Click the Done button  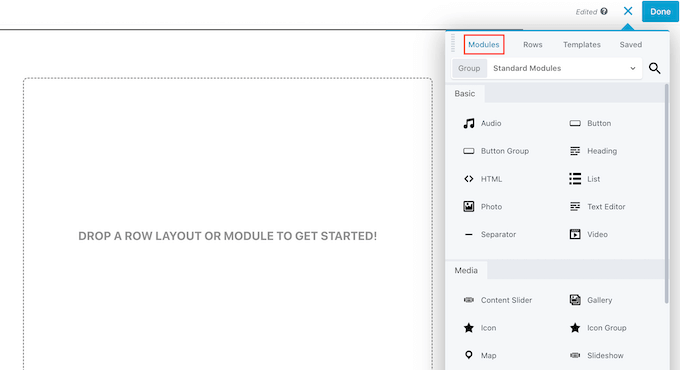[x=660, y=12]
